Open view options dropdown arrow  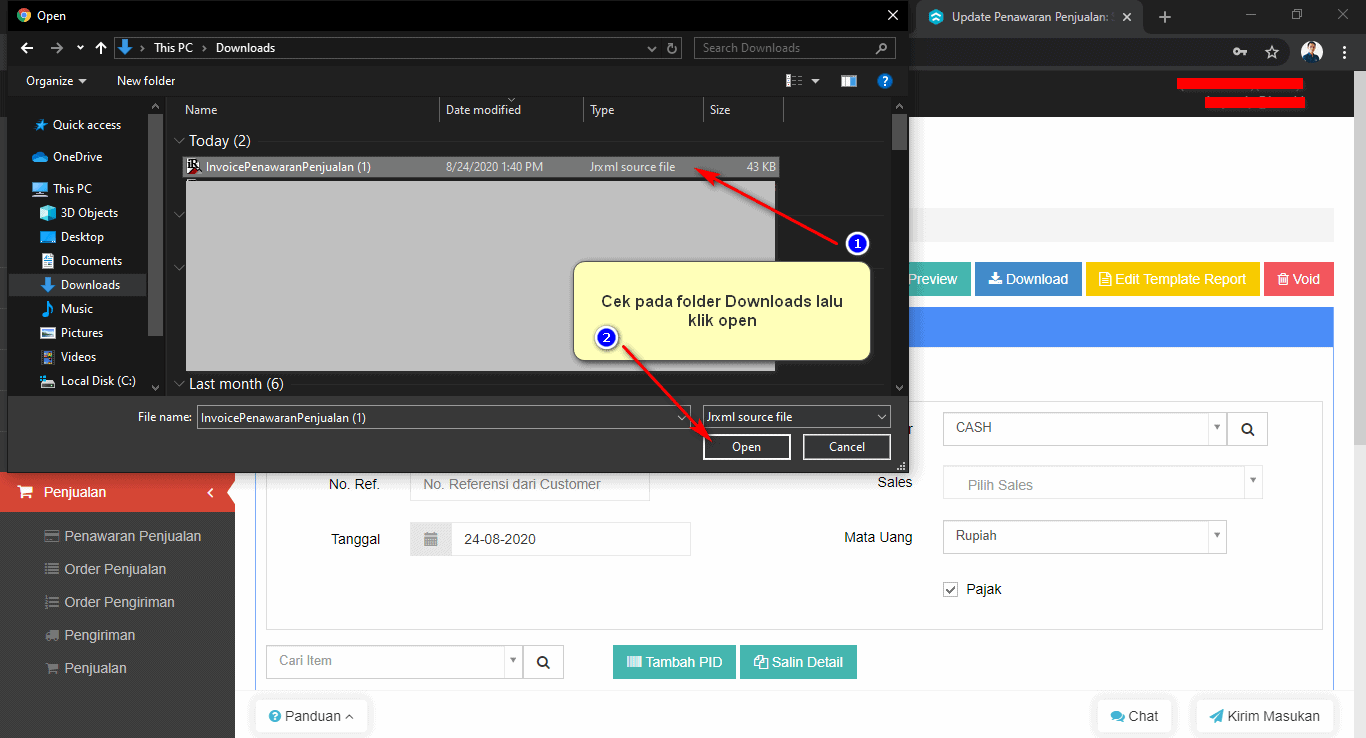click(x=815, y=81)
